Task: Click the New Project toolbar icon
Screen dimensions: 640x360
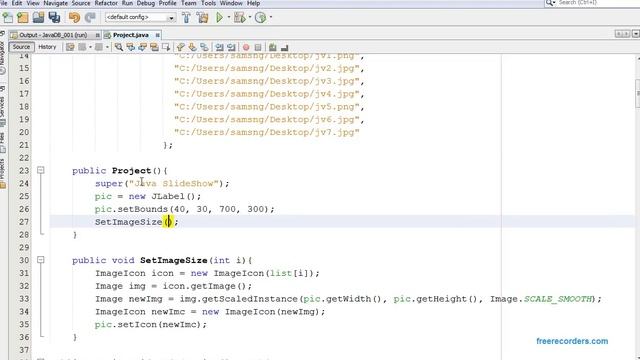Action: (23, 18)
